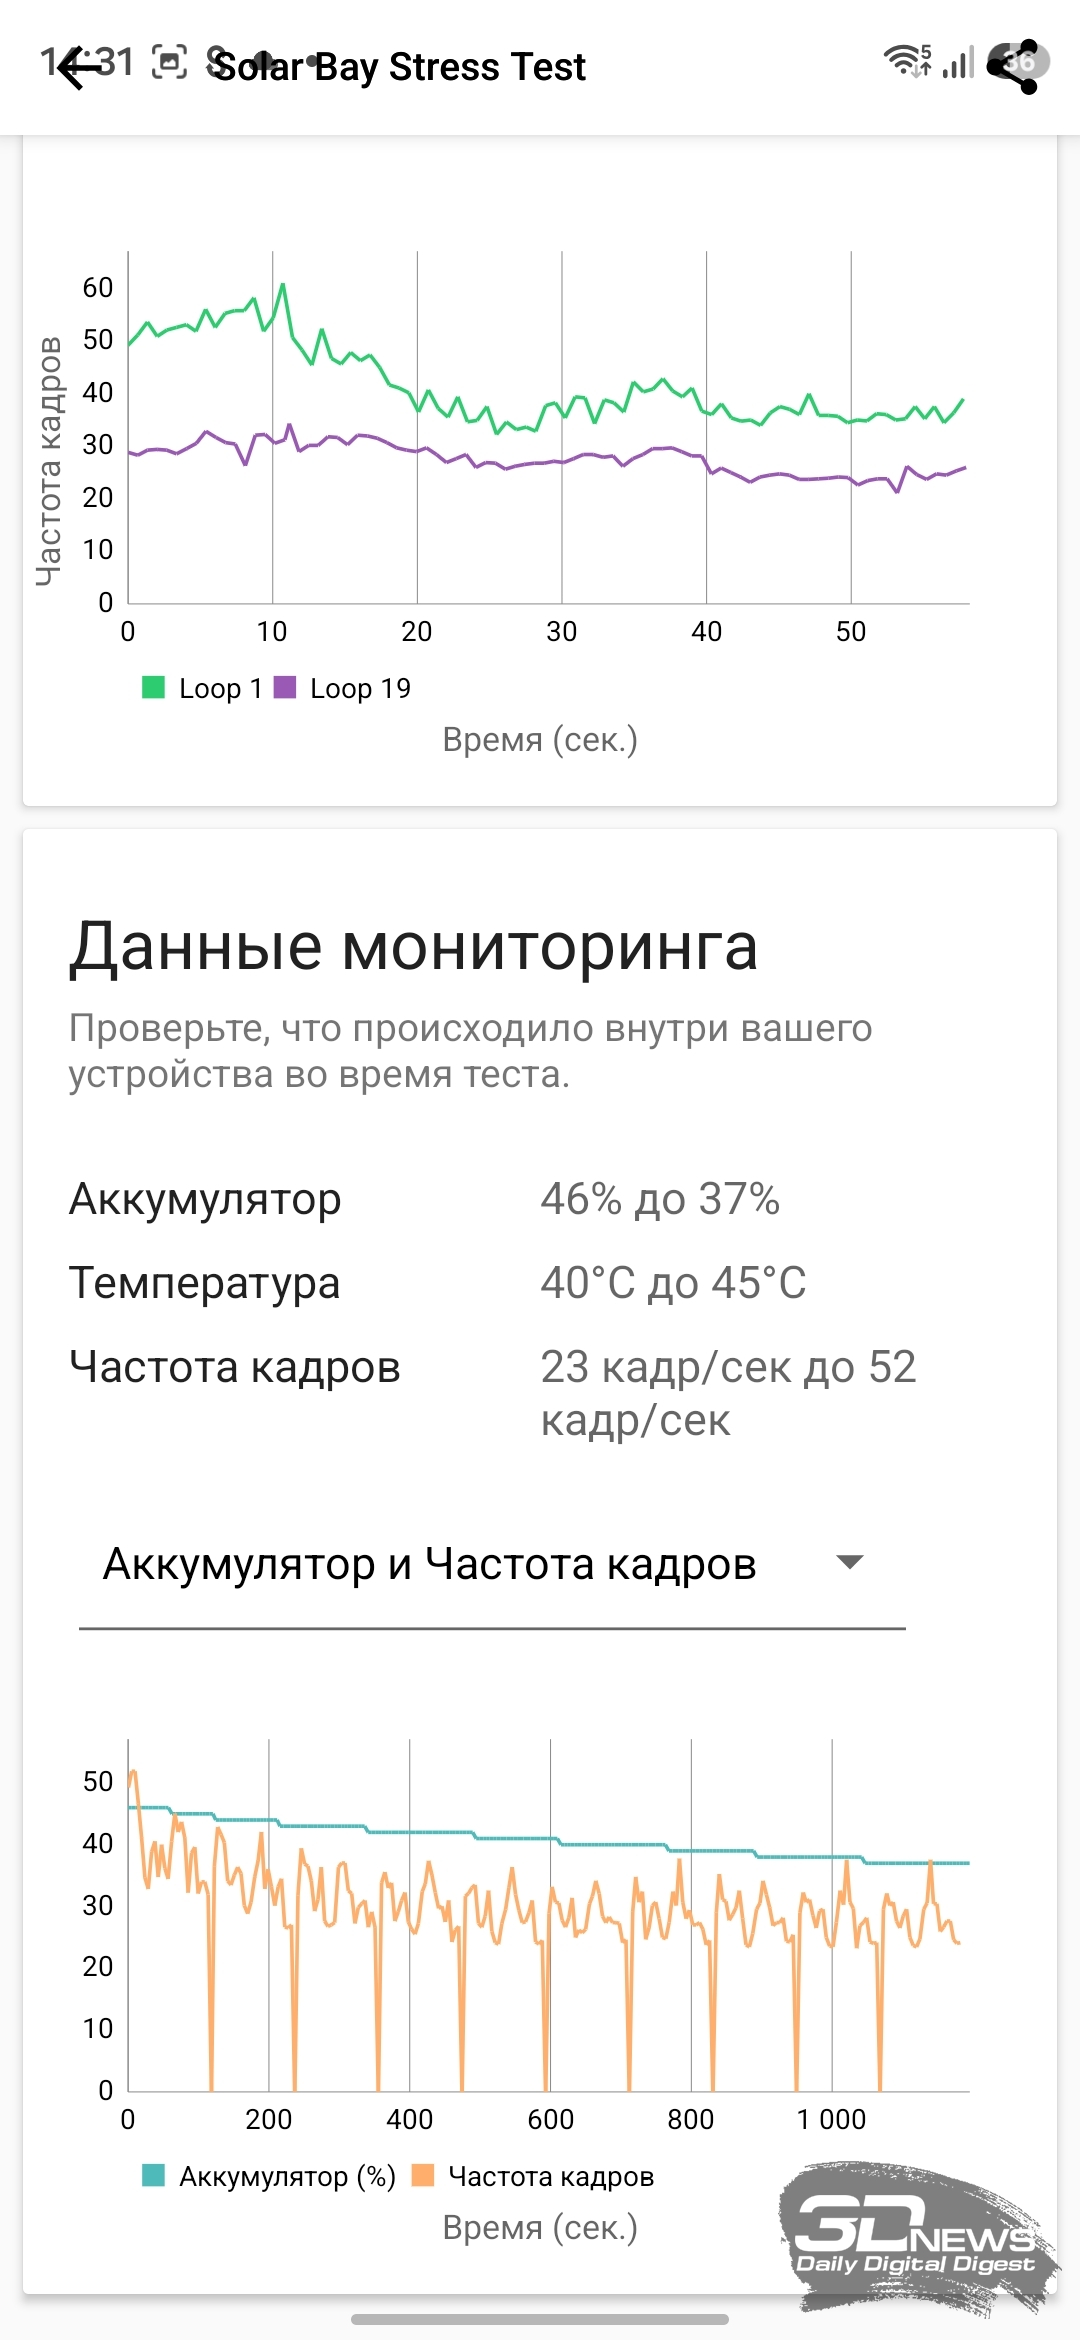Image resolution: width=1080 pixels, height=2340 pixels.
Task: Tap the battery value 46% до 37%
Action: [x=660, y=1199]
